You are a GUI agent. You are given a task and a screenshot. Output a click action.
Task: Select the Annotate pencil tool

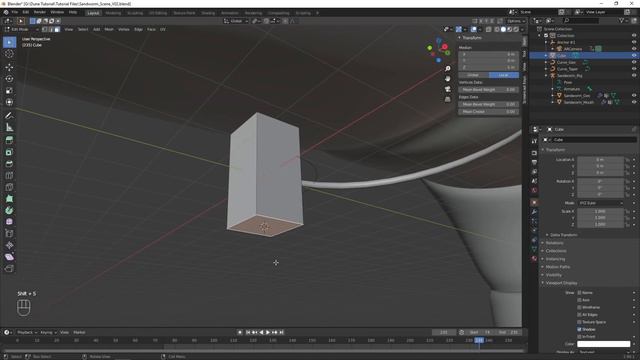pos(9,116)
